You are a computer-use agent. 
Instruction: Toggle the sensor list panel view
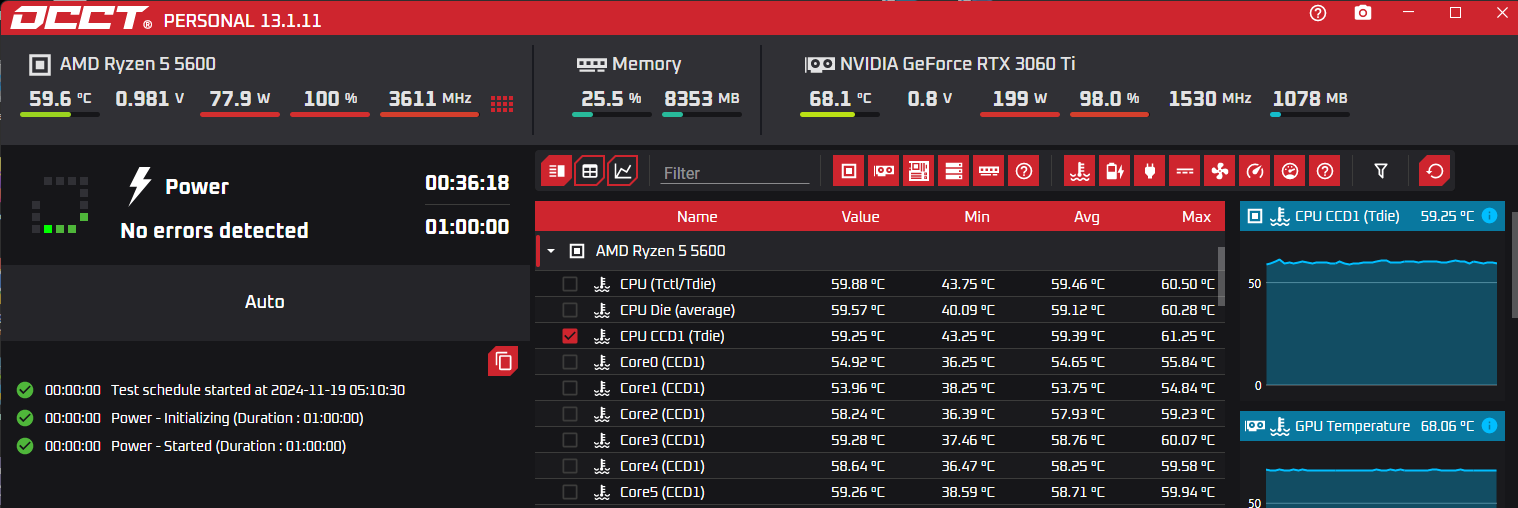click(x=557, y=171)
